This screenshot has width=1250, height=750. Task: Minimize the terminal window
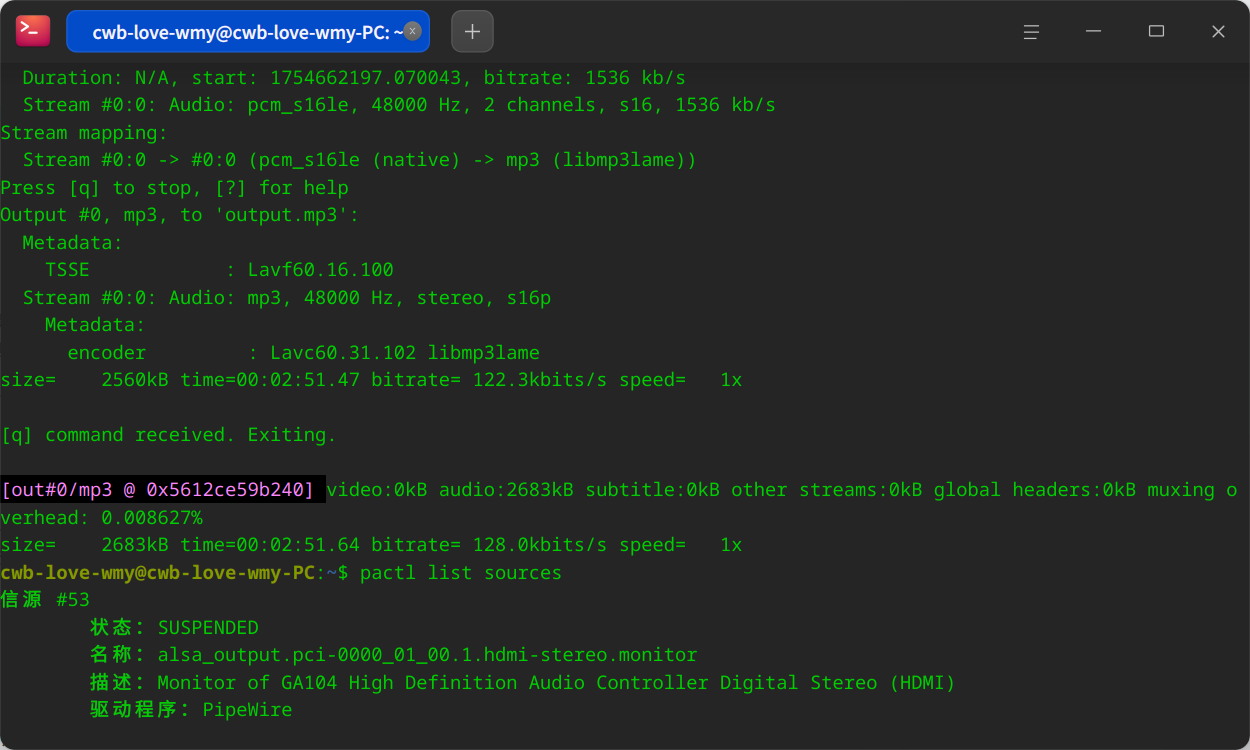click(1094, 32)
